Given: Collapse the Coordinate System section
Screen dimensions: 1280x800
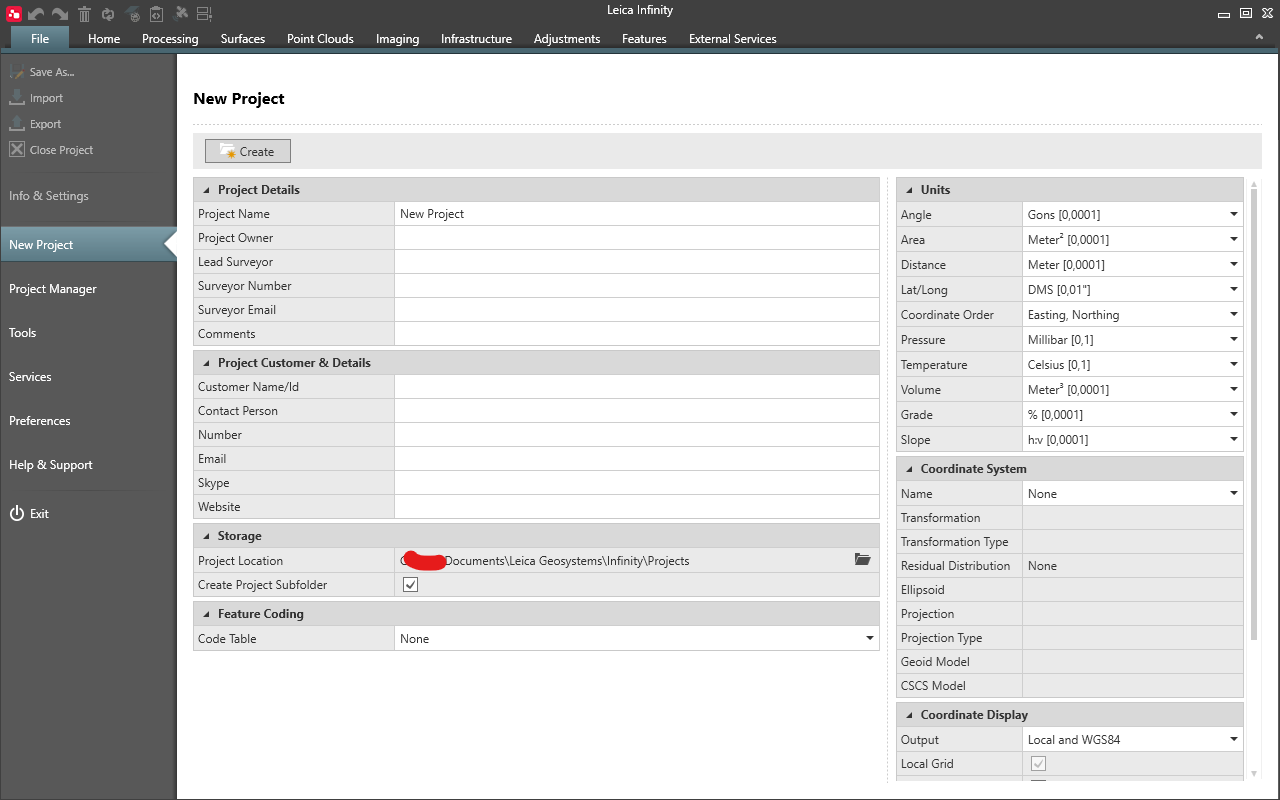Looking at the screenshot, I should pyautogui.click(x=910, y=469).
